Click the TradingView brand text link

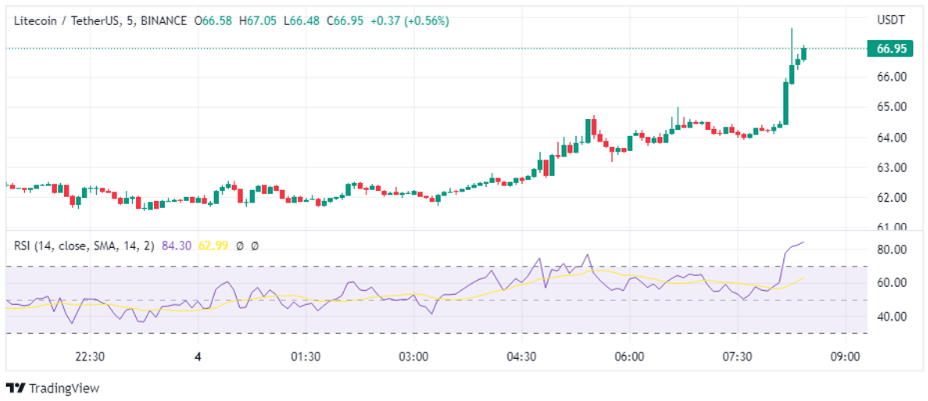(x=64, y=388)
